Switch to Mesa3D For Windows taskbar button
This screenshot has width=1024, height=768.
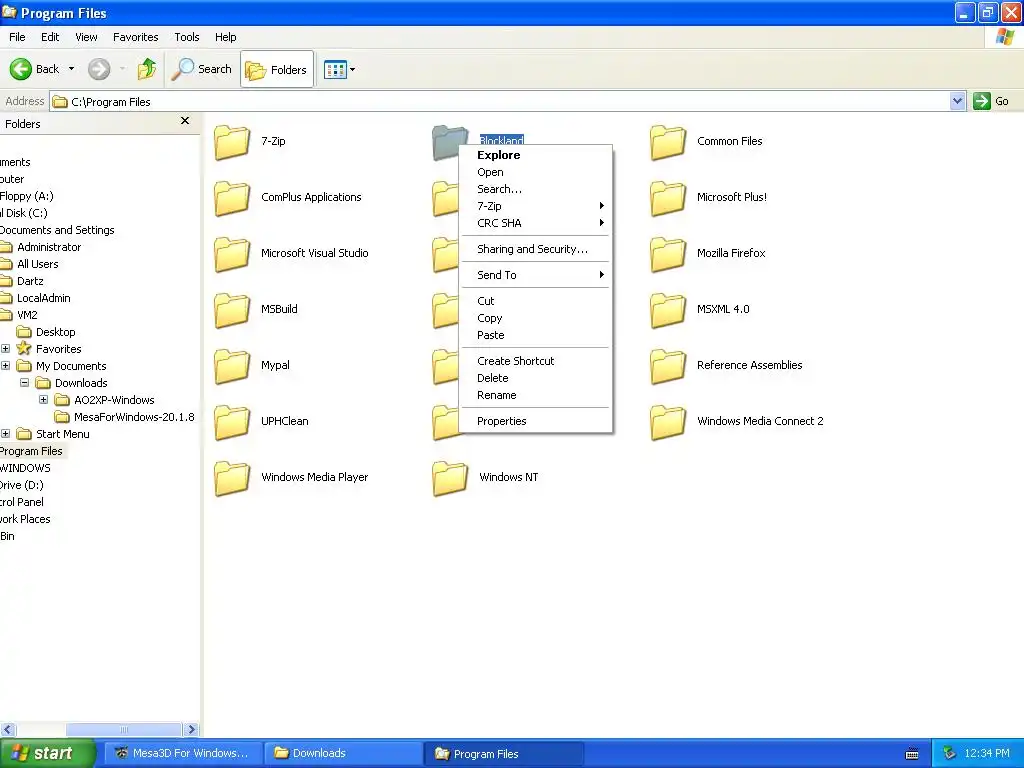182,753
